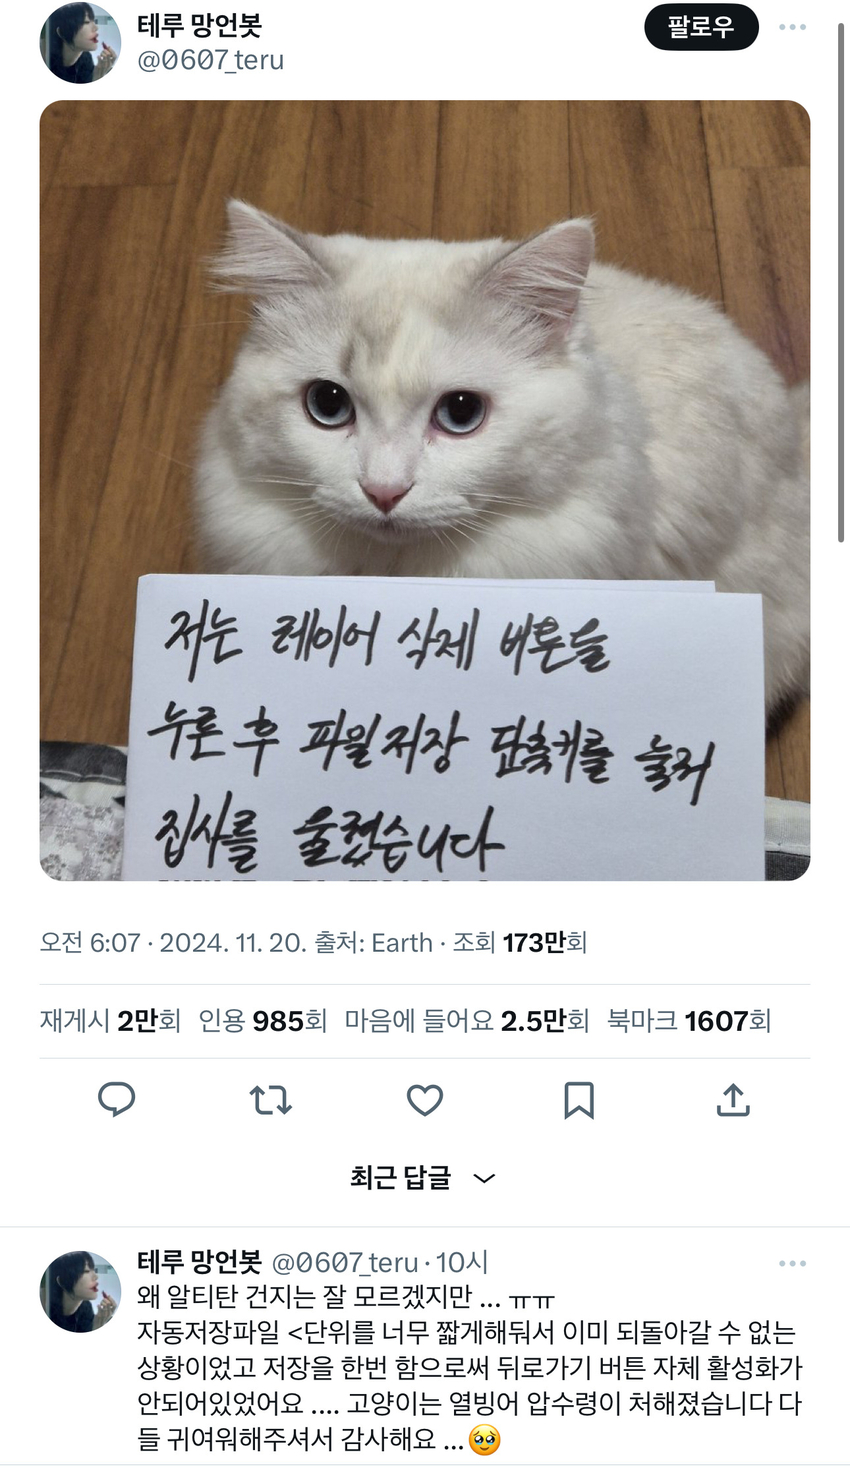850x1481 pixels.
Task: Open the more options dots beside 팔로우
Action: tap(792, 27)
